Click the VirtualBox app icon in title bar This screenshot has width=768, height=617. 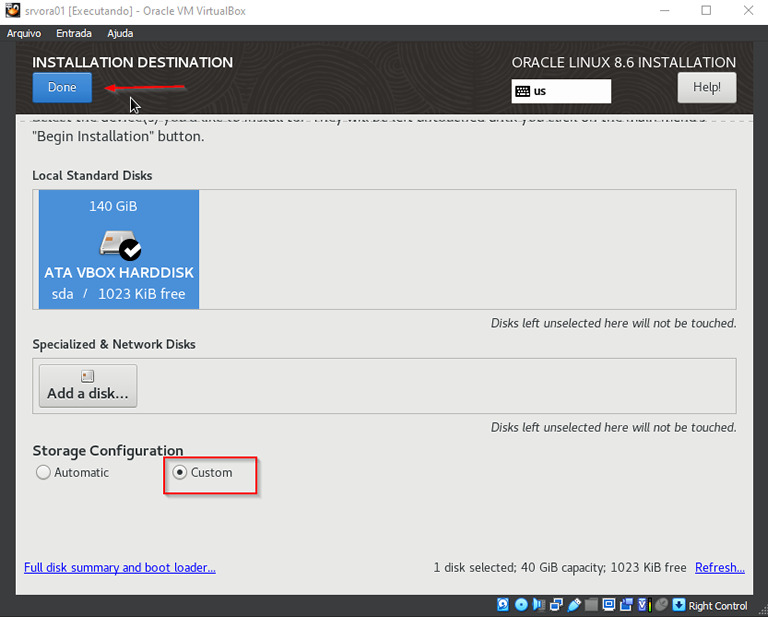13,10
